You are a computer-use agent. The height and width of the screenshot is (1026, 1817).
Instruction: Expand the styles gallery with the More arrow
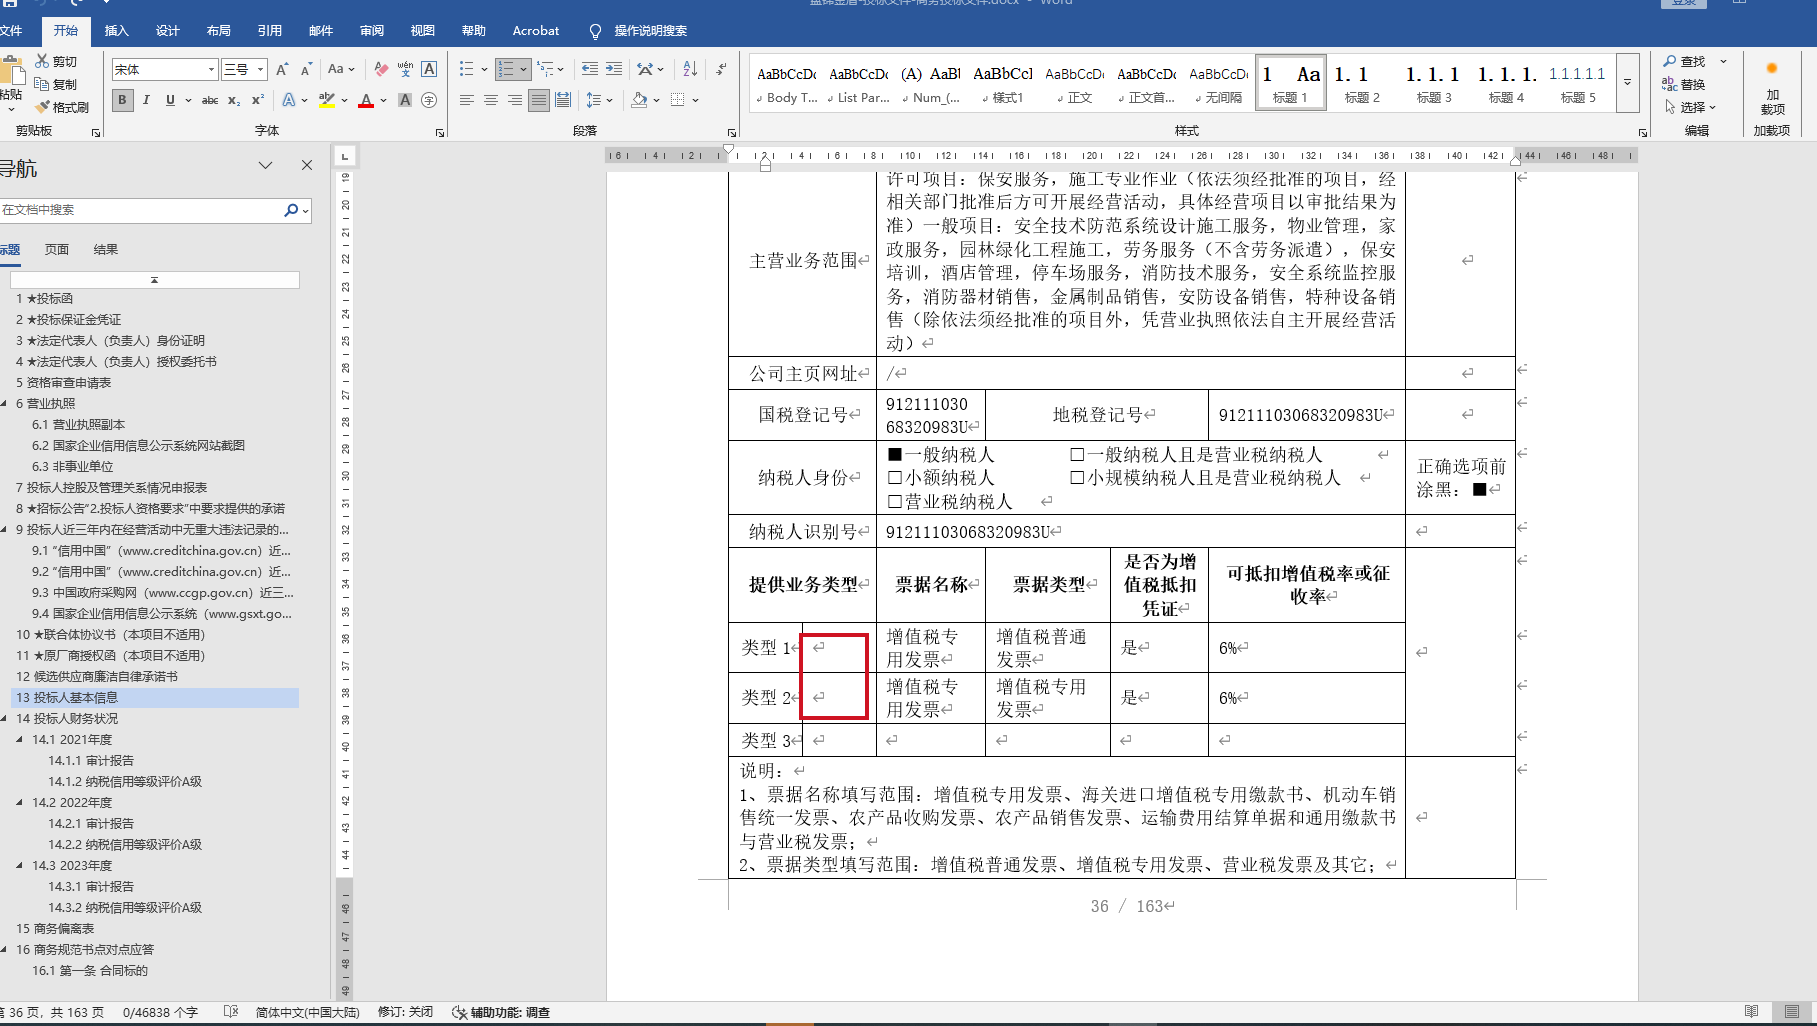(1627, 81)
